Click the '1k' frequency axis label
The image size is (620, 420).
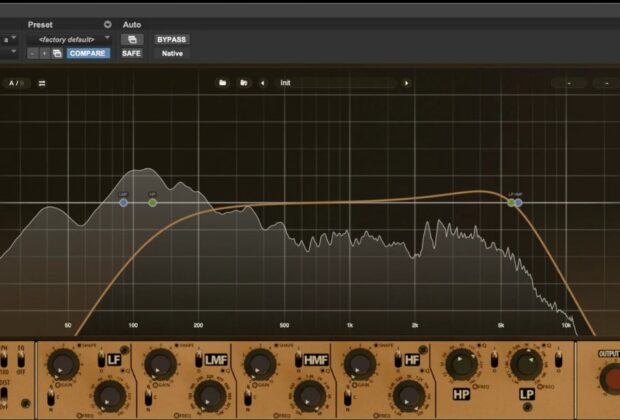350,325
